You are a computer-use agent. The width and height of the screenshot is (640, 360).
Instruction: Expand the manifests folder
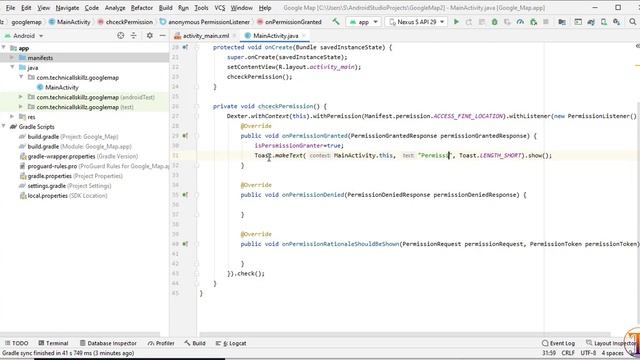[x=12, y=58]
